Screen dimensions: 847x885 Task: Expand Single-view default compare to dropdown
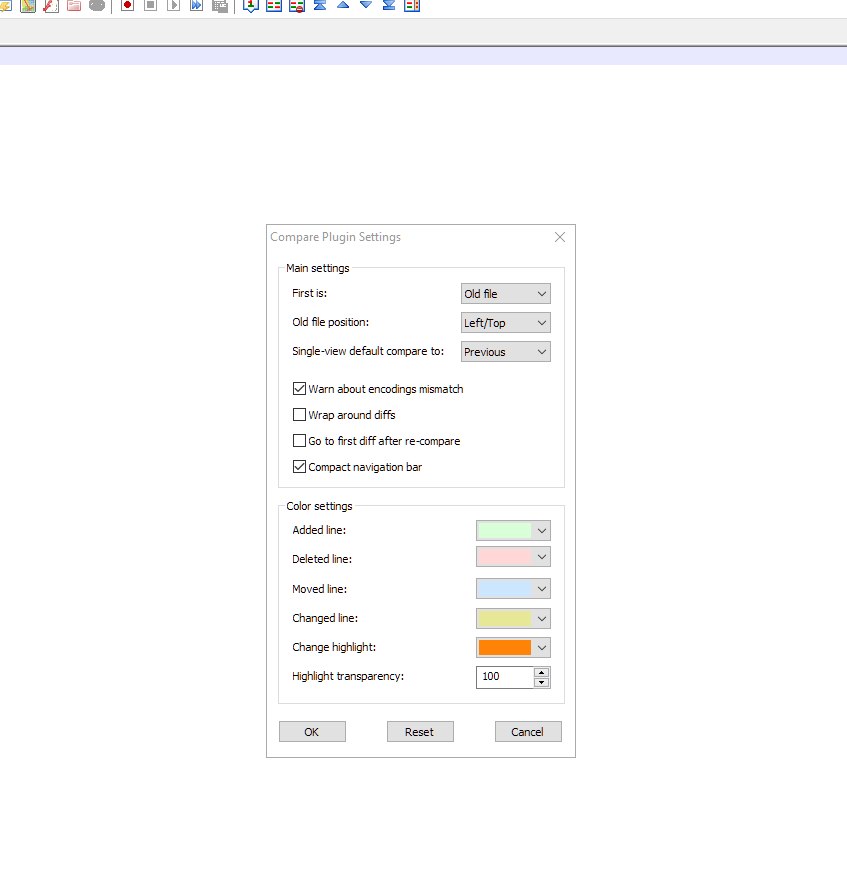pyautogui.click(x=506, y=352)
